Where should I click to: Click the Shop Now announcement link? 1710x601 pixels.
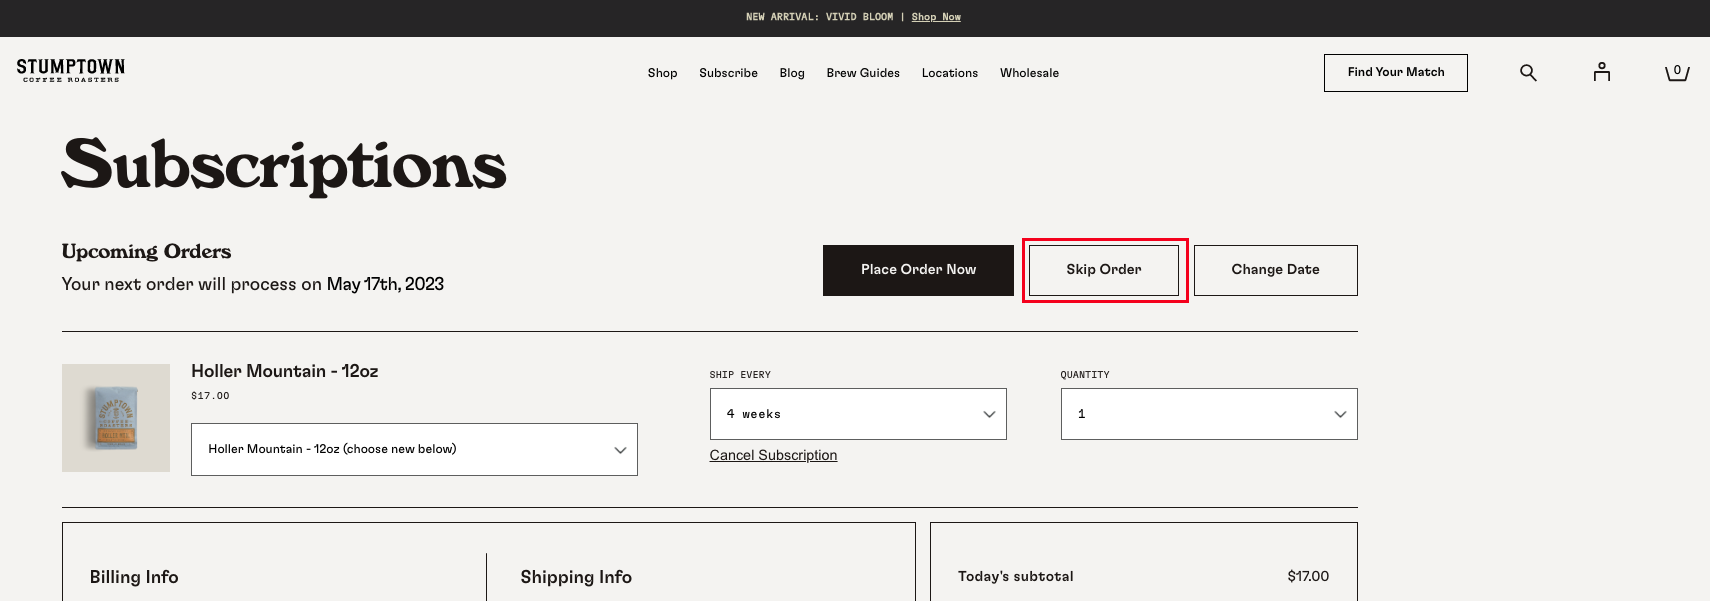(x=936, y=17)
